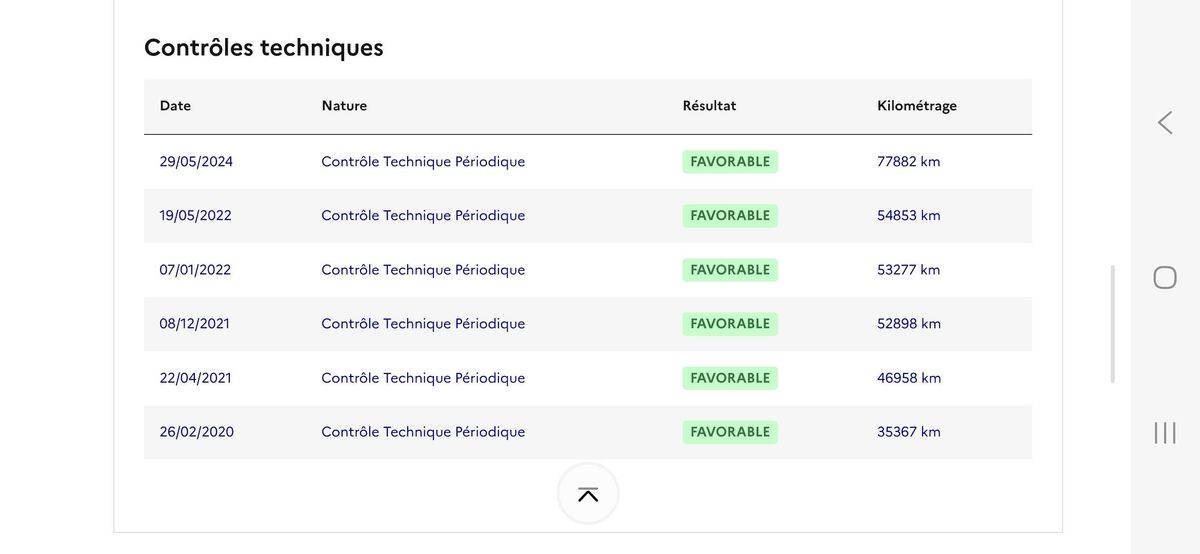This screenshot has width=1200, height=554.
Task: Click the 77882 km mileage value
Action: pyautogui.click(x=909, y=161)
